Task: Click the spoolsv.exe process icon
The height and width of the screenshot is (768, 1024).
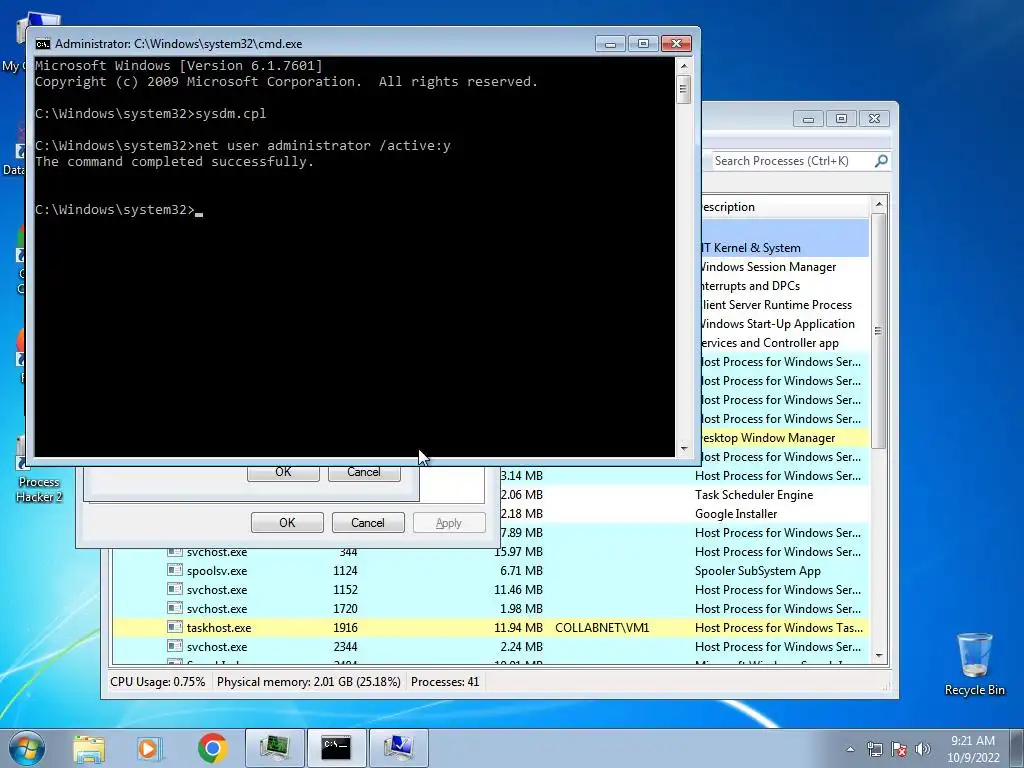Action: point(174,570)
